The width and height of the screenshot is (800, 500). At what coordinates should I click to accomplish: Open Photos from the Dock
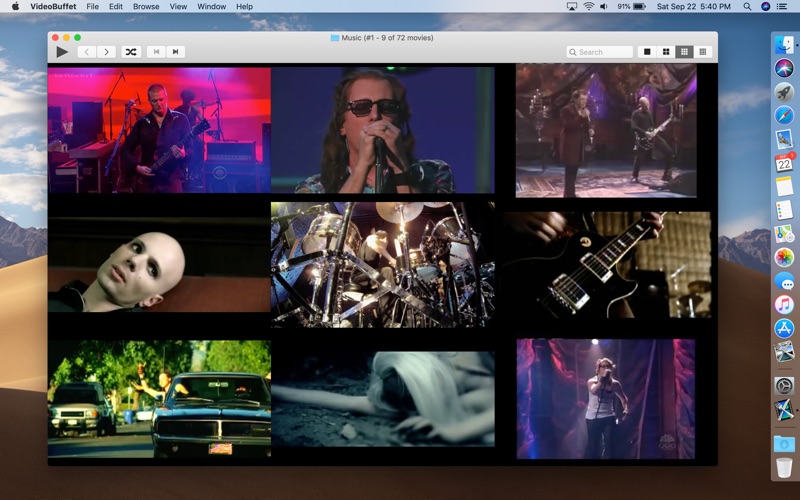coord(784,257)
